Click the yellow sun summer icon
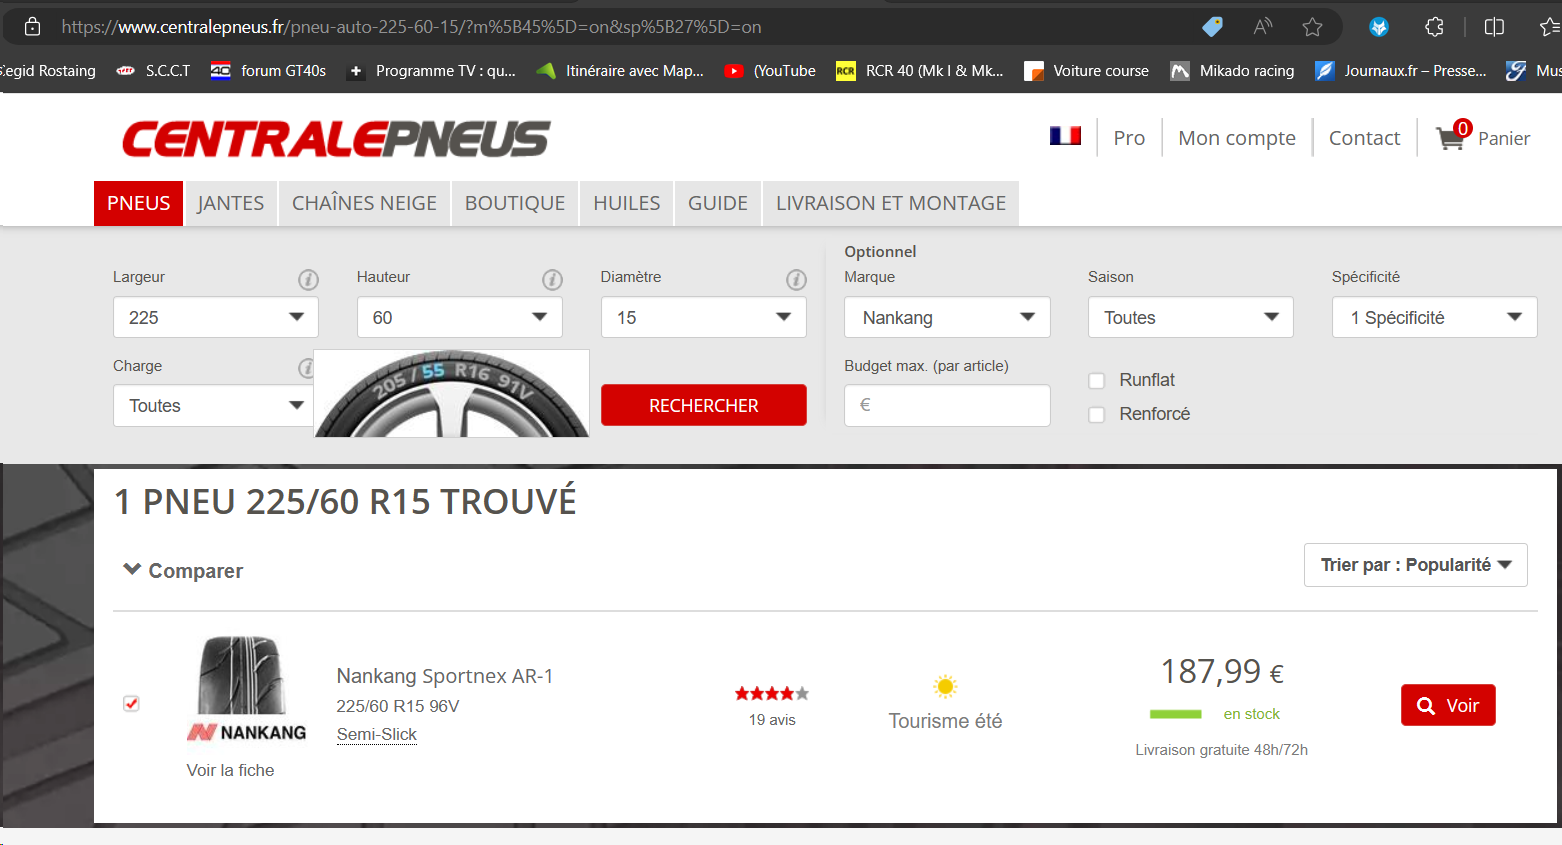Screen dimensions: 1562x845 [945, 687]
